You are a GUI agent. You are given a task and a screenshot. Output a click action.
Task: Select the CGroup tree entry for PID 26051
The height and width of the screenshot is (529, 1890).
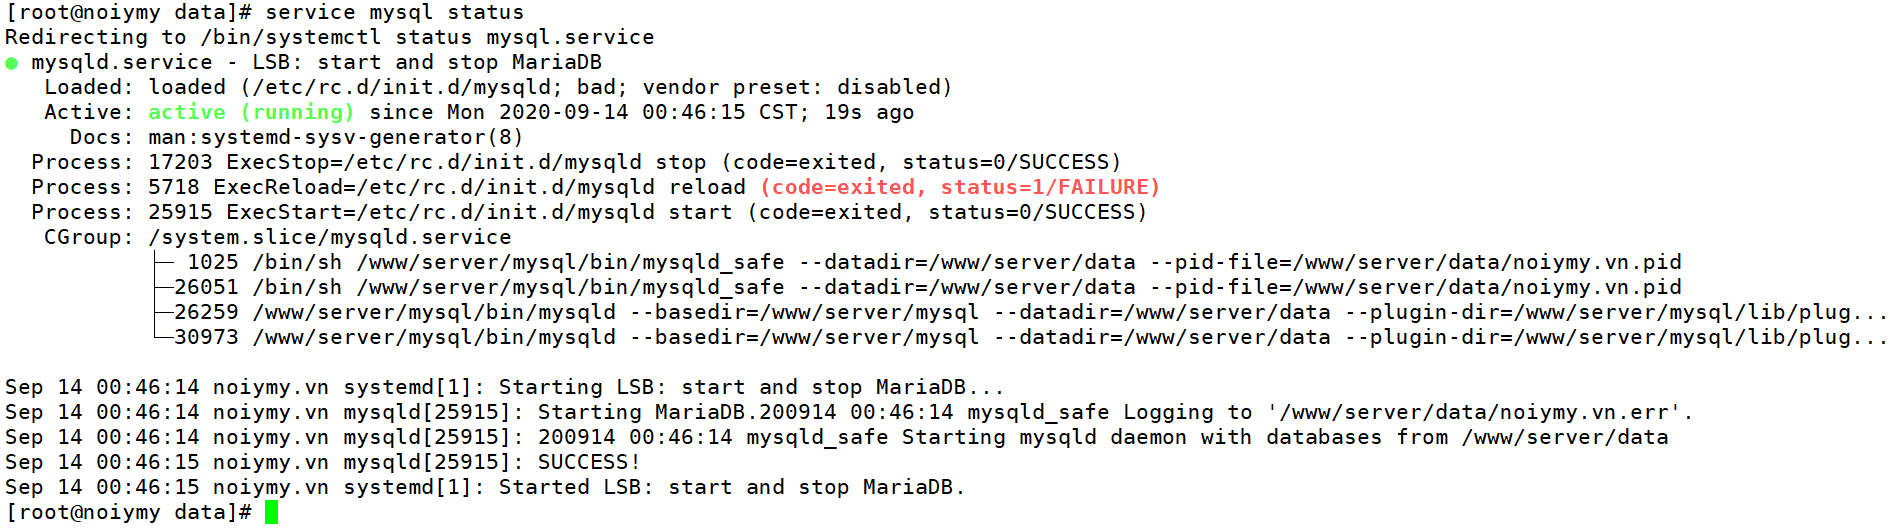click(x=206, y=287)
